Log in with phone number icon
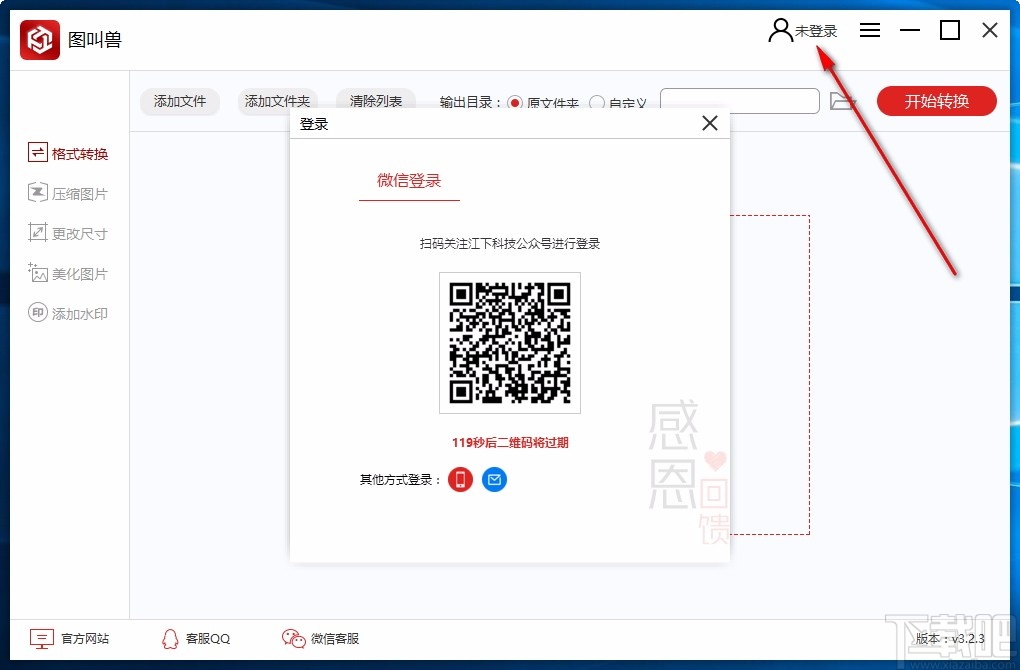Image resolution: width=1020 pixels, height=670 pixels. click(x=459, y=479)
